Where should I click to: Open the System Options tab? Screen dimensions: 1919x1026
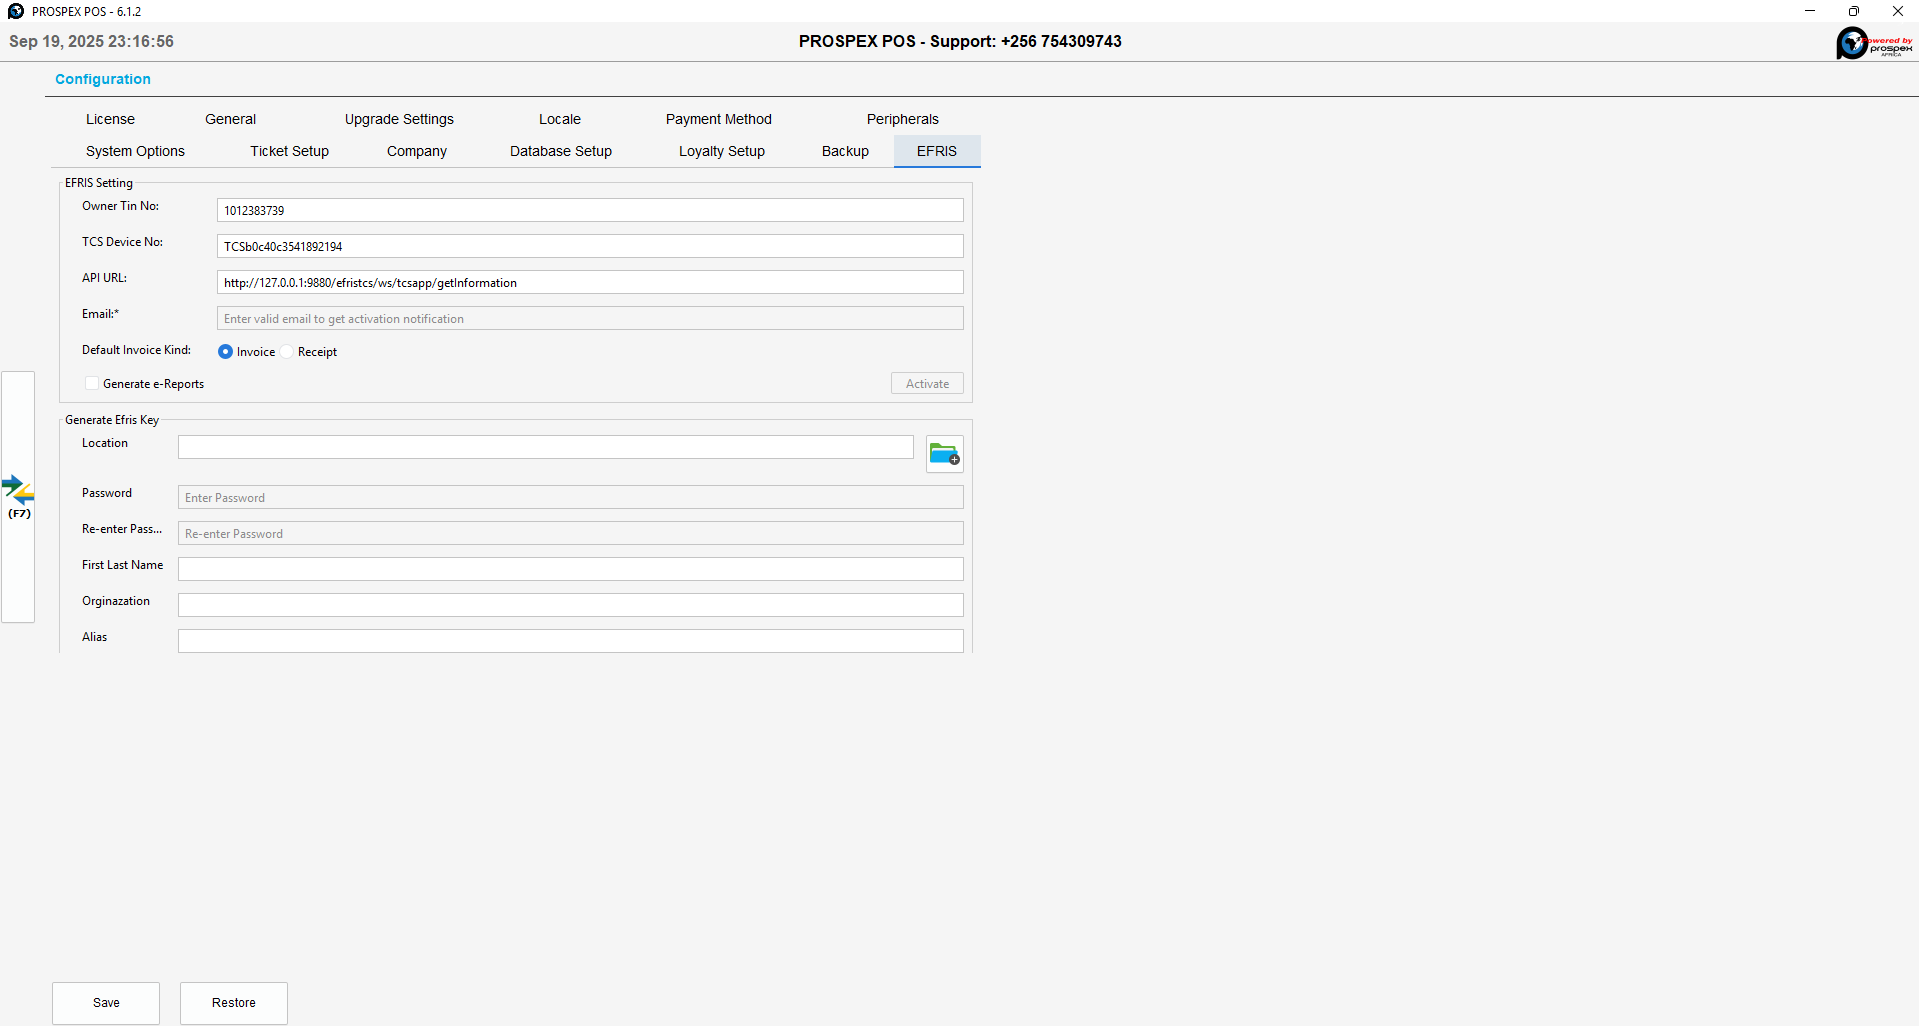(135, 151)
